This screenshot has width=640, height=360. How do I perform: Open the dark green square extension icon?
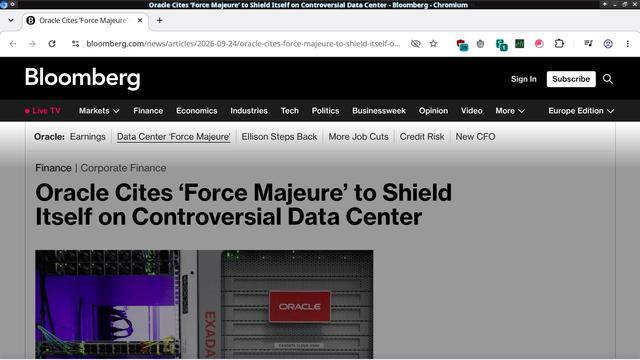pyautogui.click(x=520, y=44)
